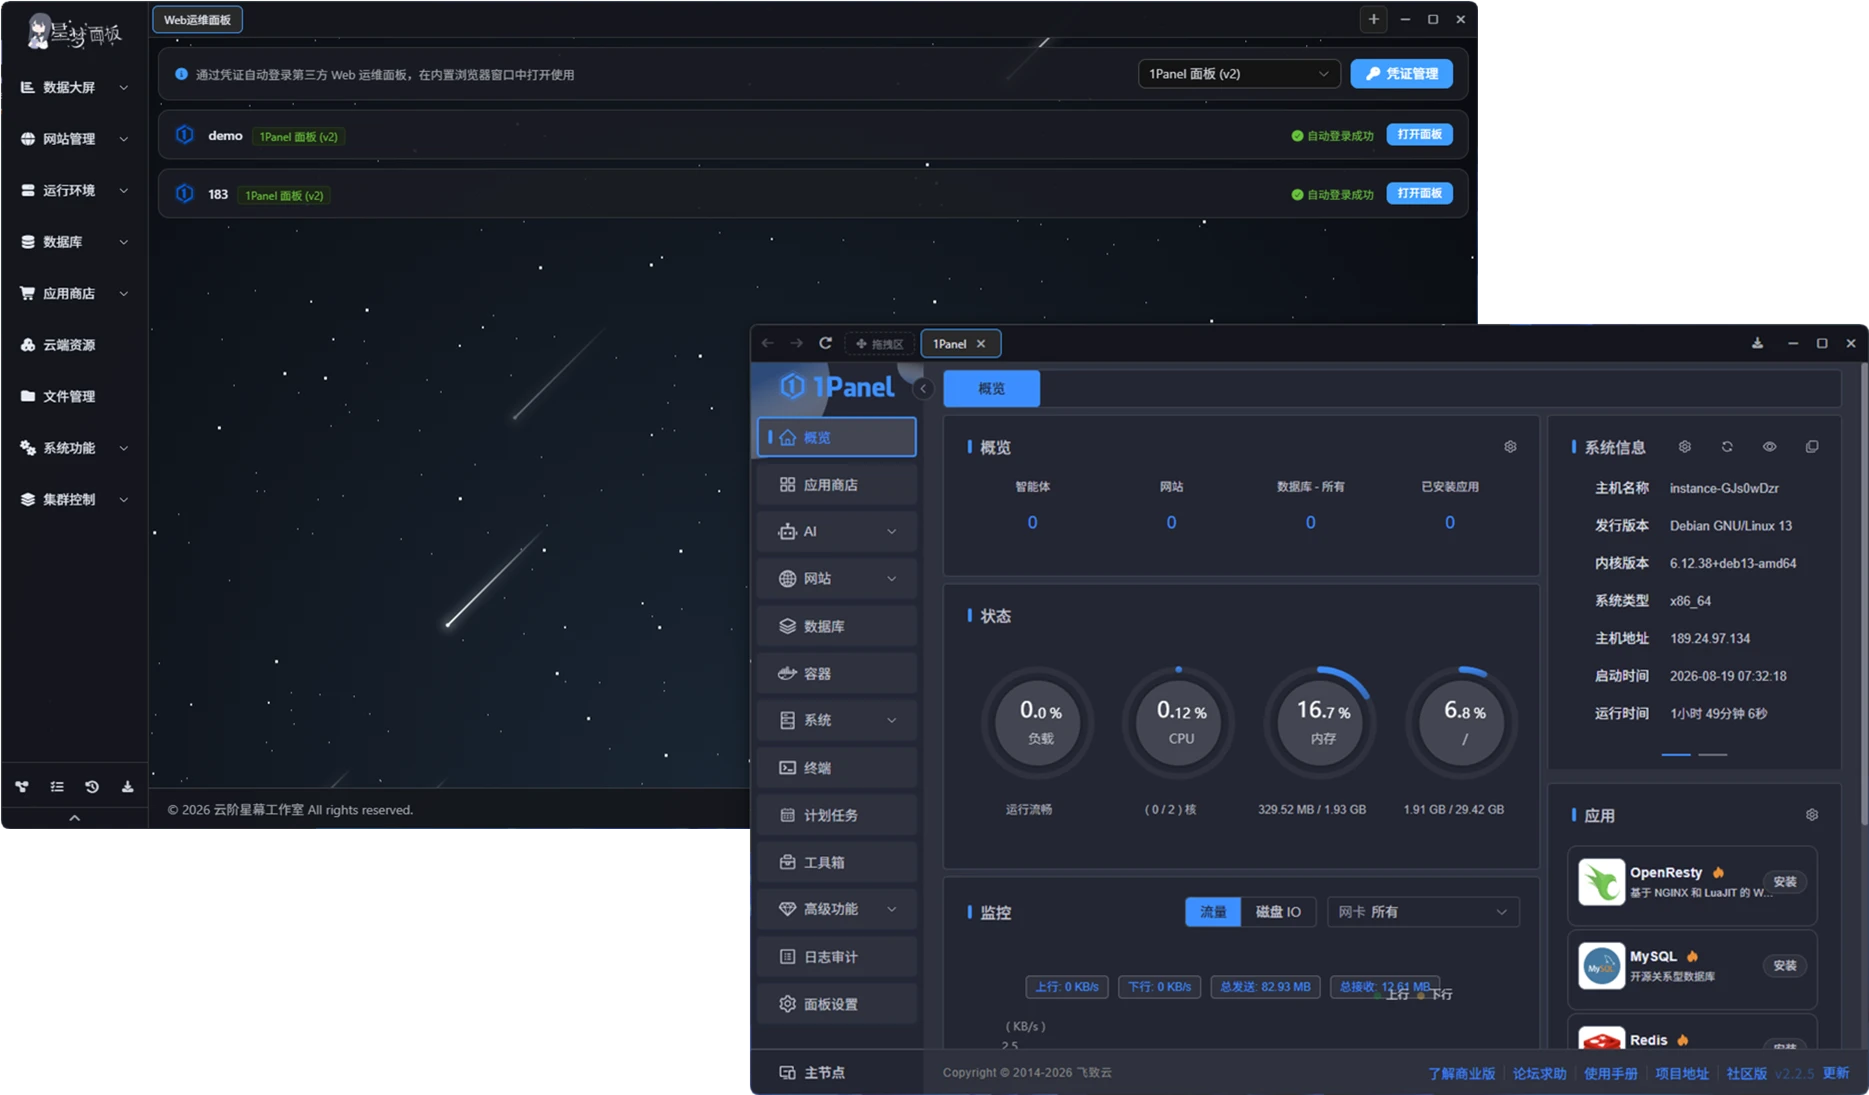Refresh the 系统信息 panel
This screenshot has height=1095, width=1869.
(x=1727, y=447)
